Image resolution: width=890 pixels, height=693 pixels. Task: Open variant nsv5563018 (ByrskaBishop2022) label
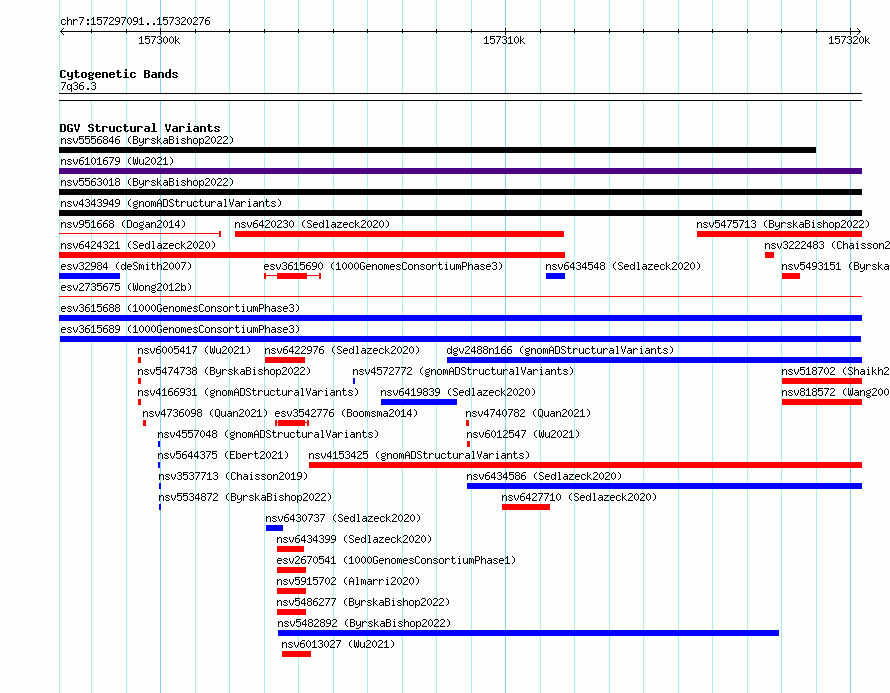point(147,182)
